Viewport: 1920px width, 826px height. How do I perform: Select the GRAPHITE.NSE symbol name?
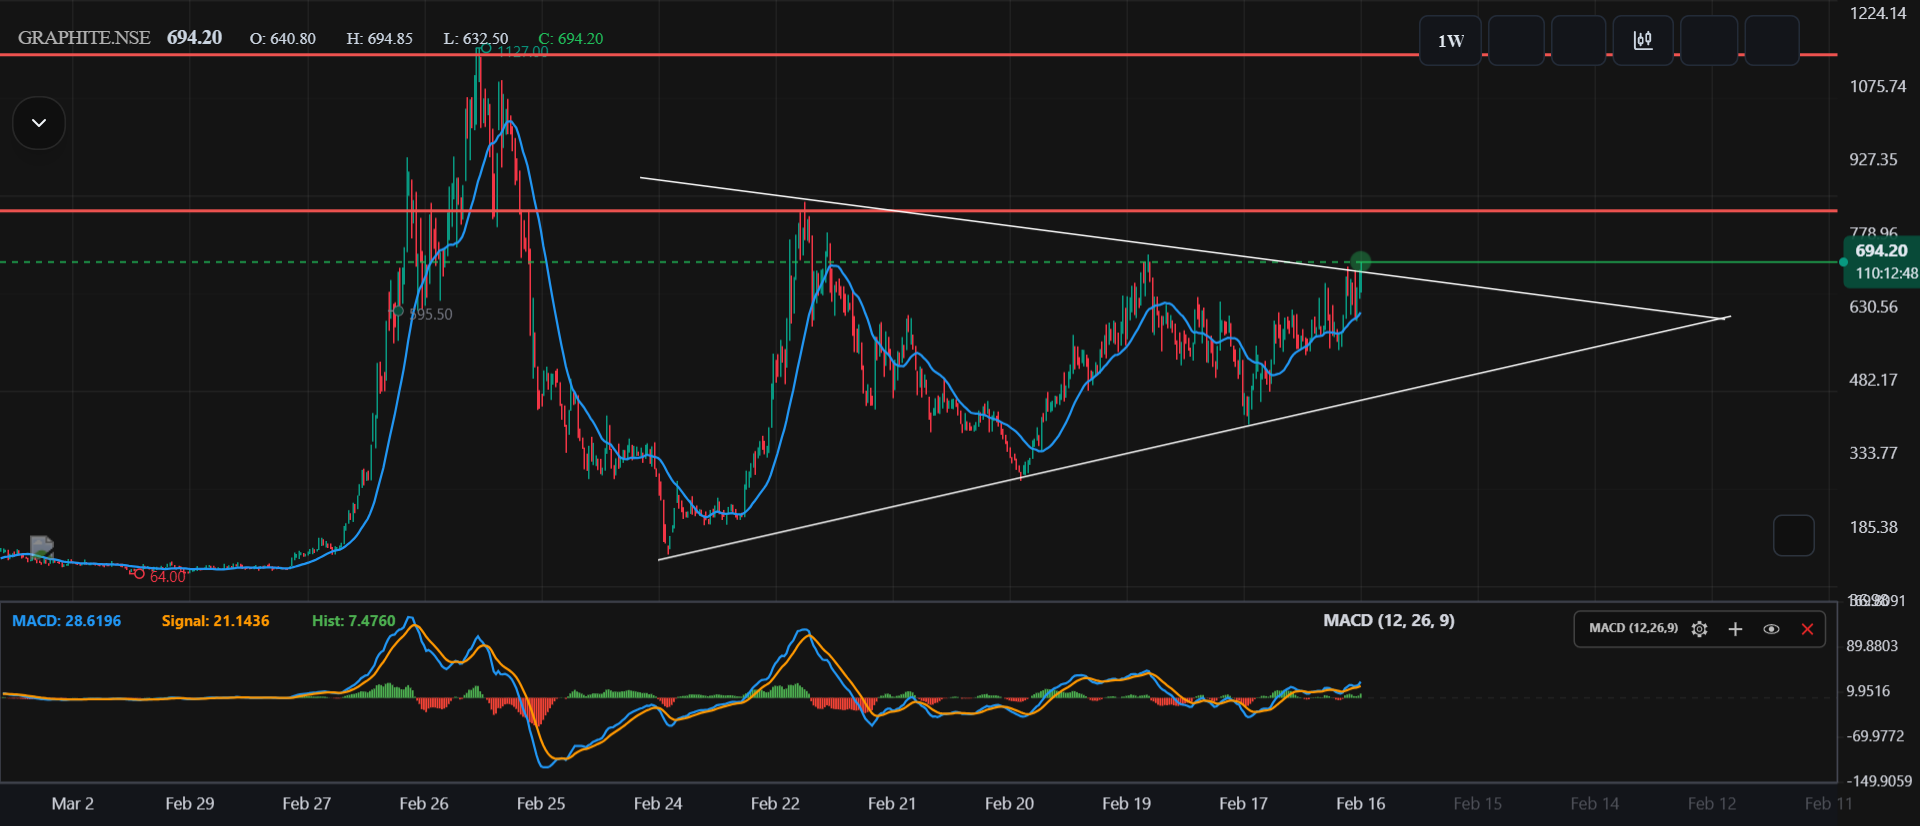tap(84, 38)
